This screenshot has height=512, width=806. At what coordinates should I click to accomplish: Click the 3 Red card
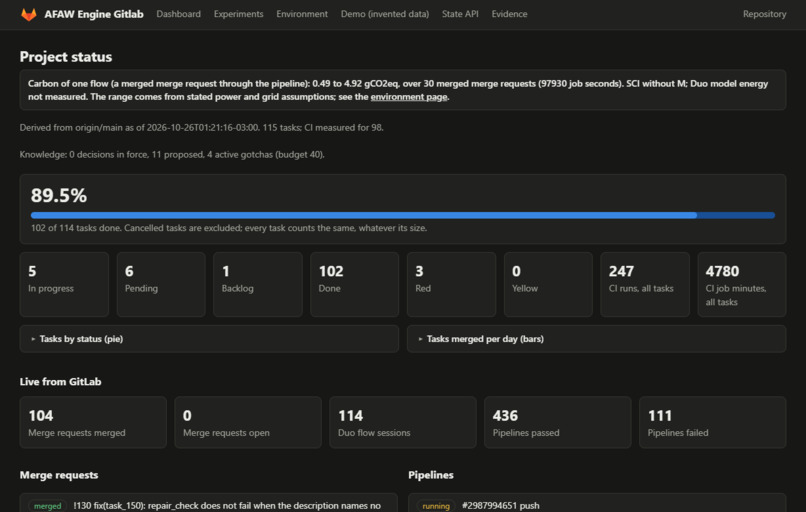[x=451, y=284]
